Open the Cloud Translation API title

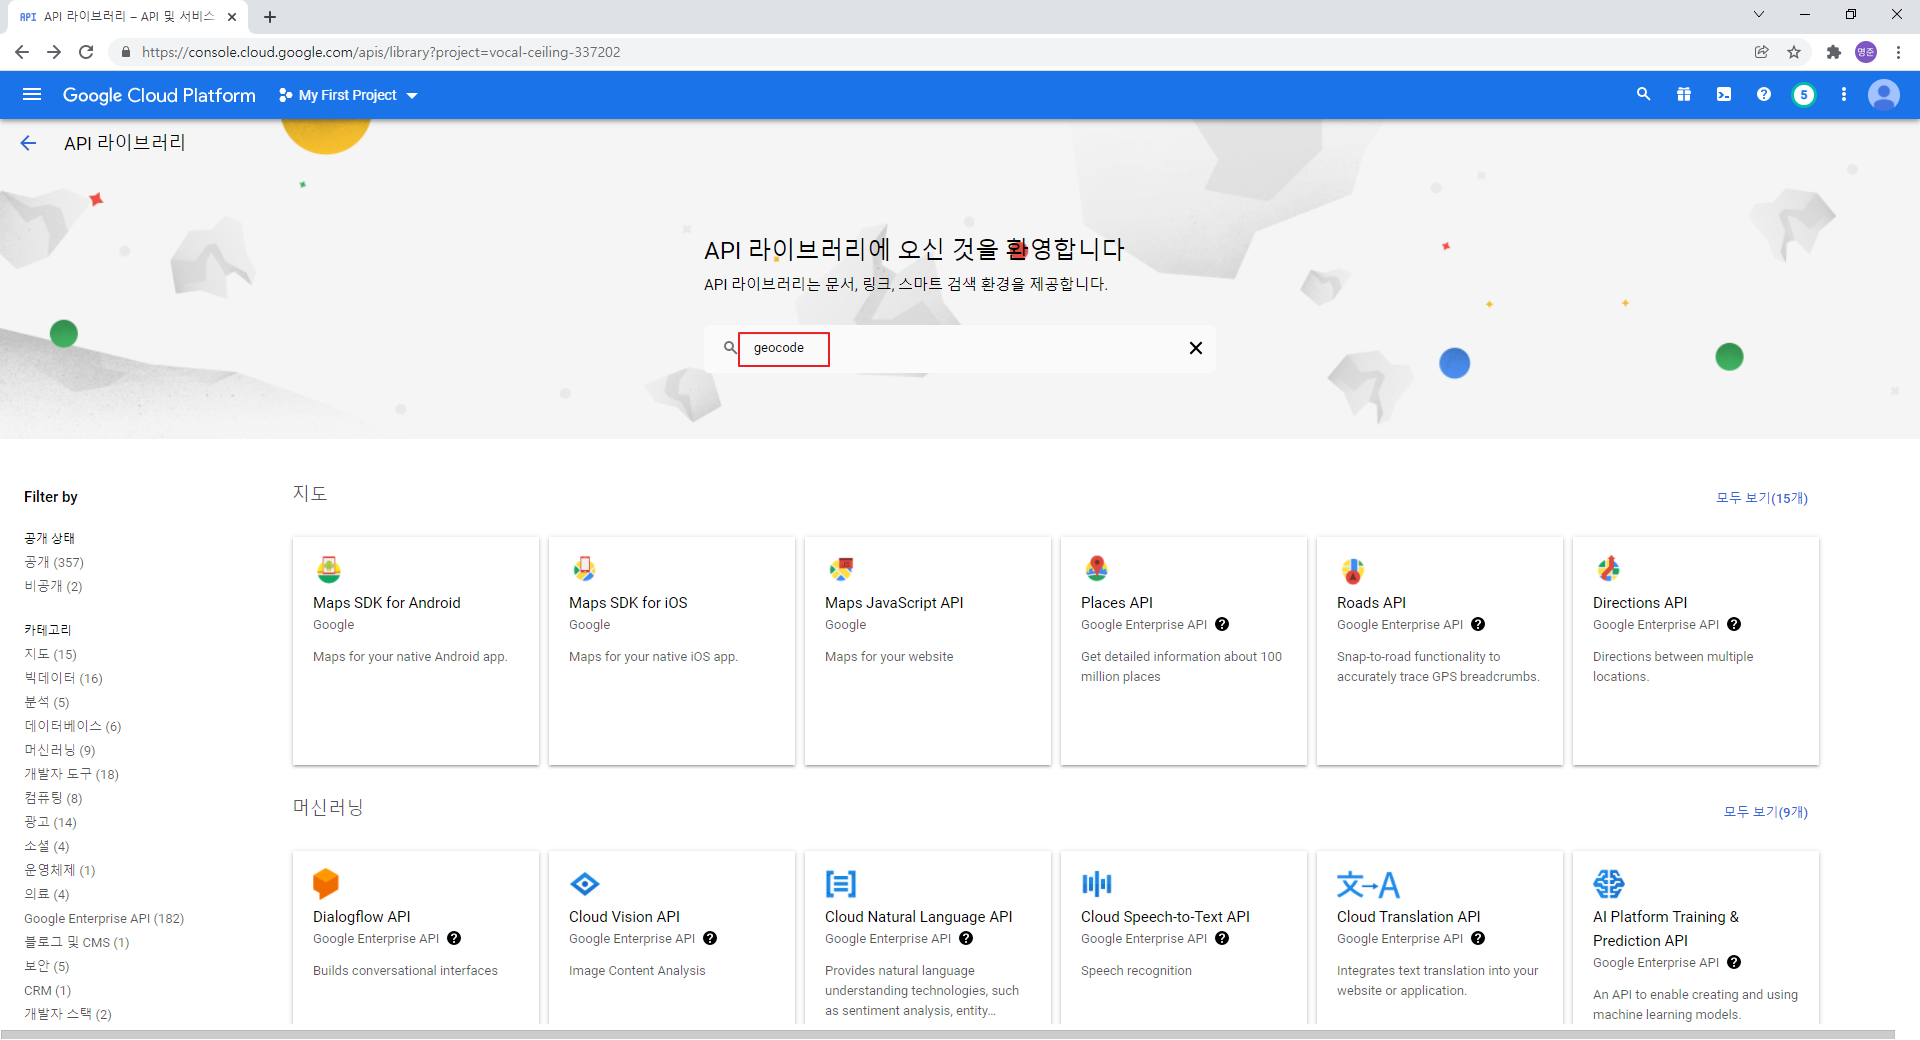click(x=1408, y=917)
